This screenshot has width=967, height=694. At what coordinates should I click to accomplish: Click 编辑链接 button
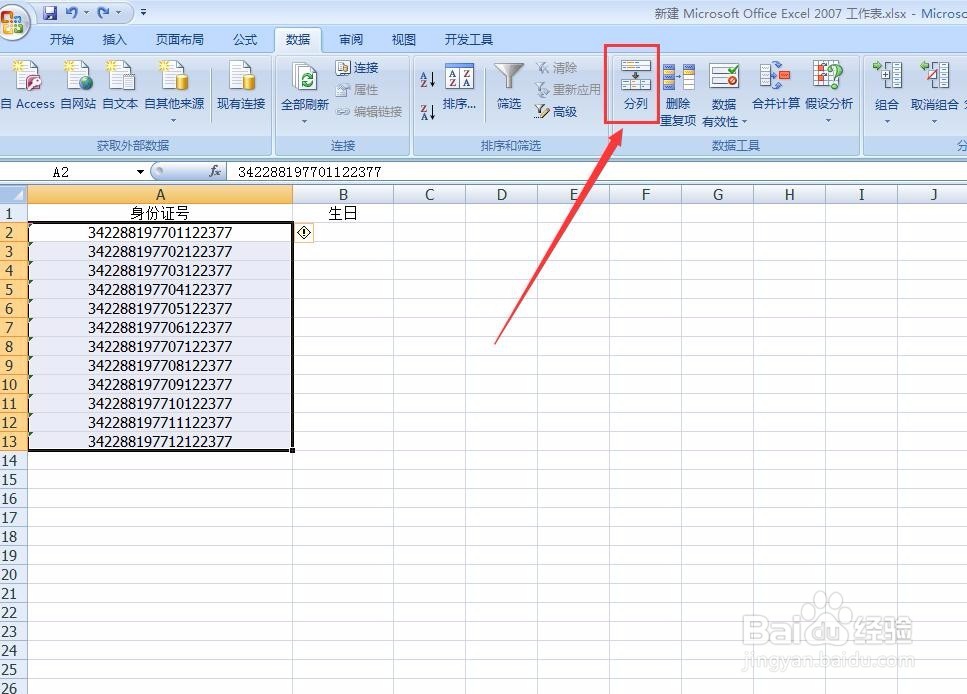coord(369,112)
